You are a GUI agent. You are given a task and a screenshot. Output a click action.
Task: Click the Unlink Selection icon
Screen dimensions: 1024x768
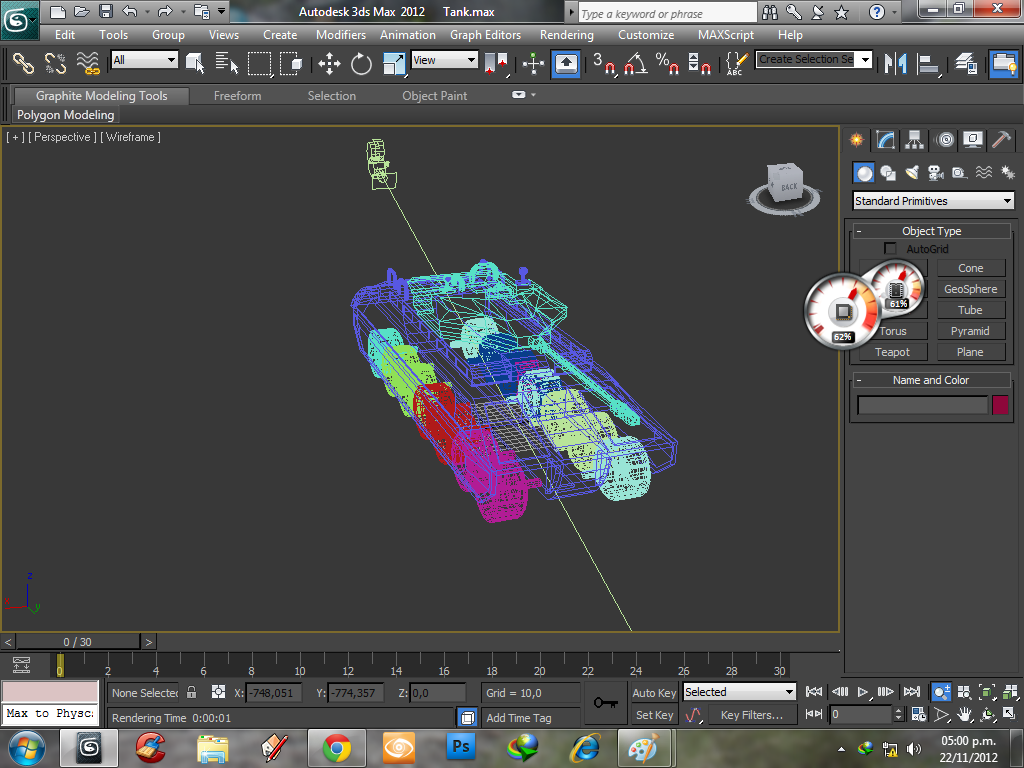[x=56, y=63]
